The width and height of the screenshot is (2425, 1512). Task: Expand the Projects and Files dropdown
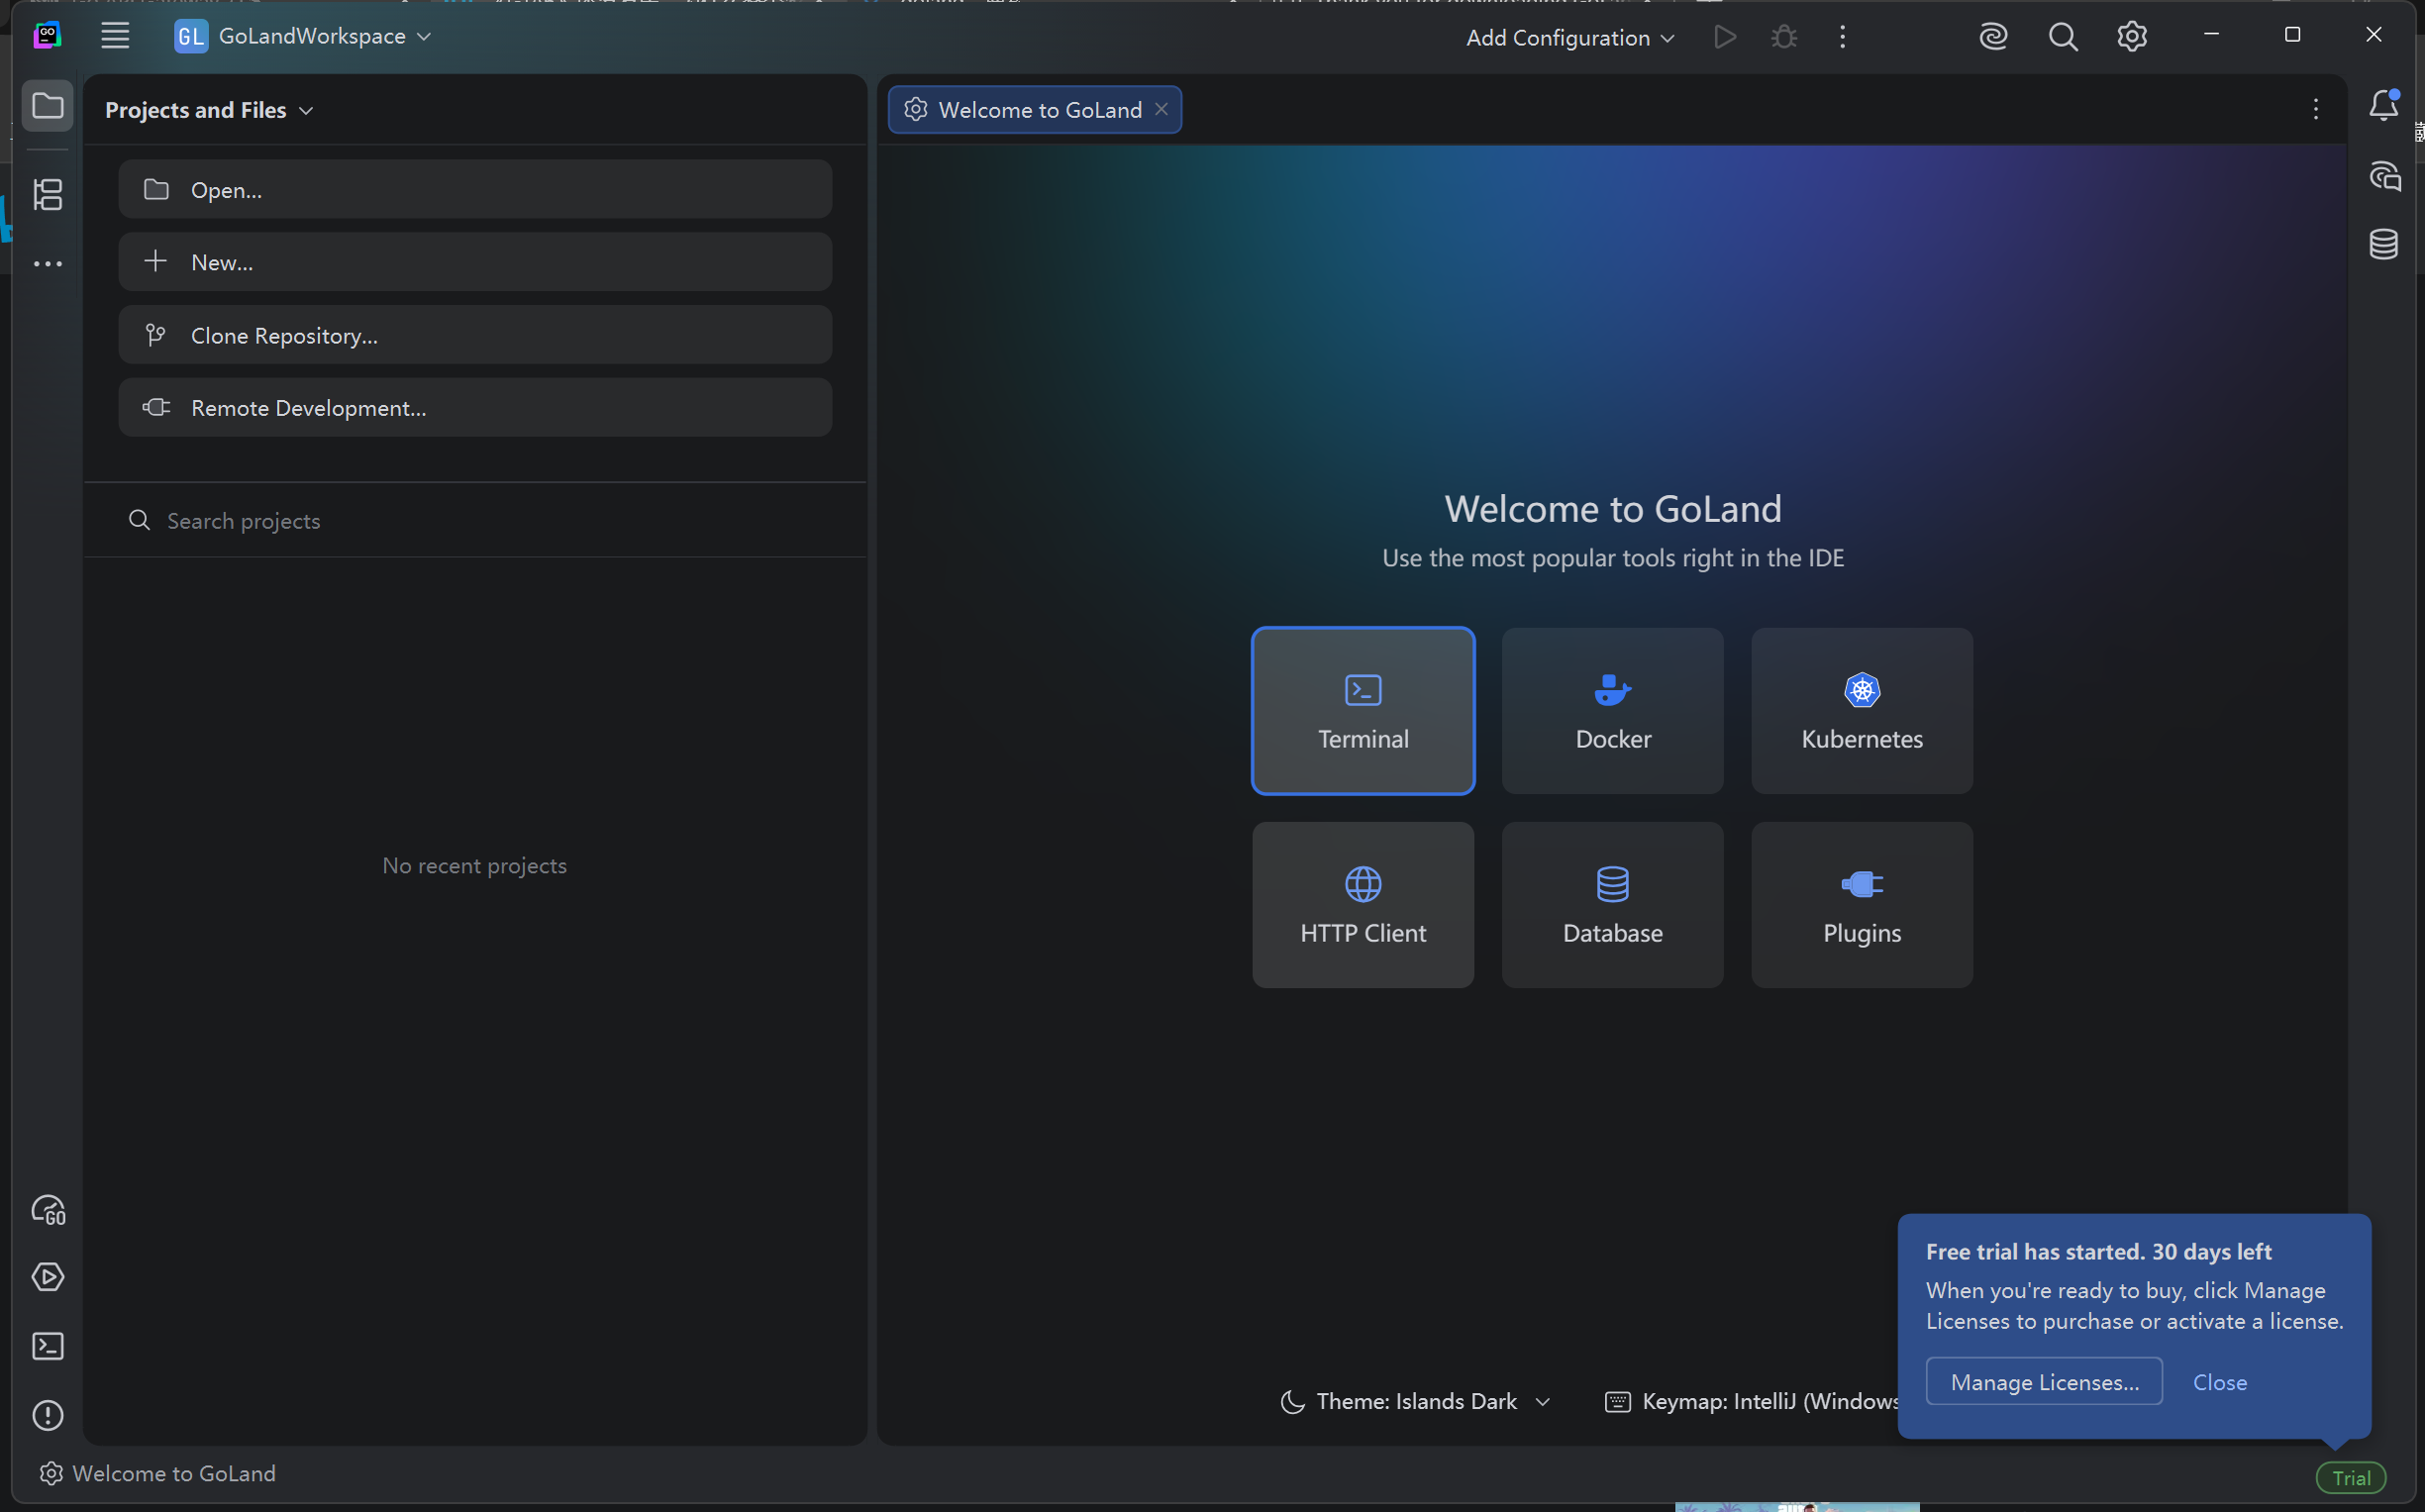pyautogui.click(x=209, y=109)
